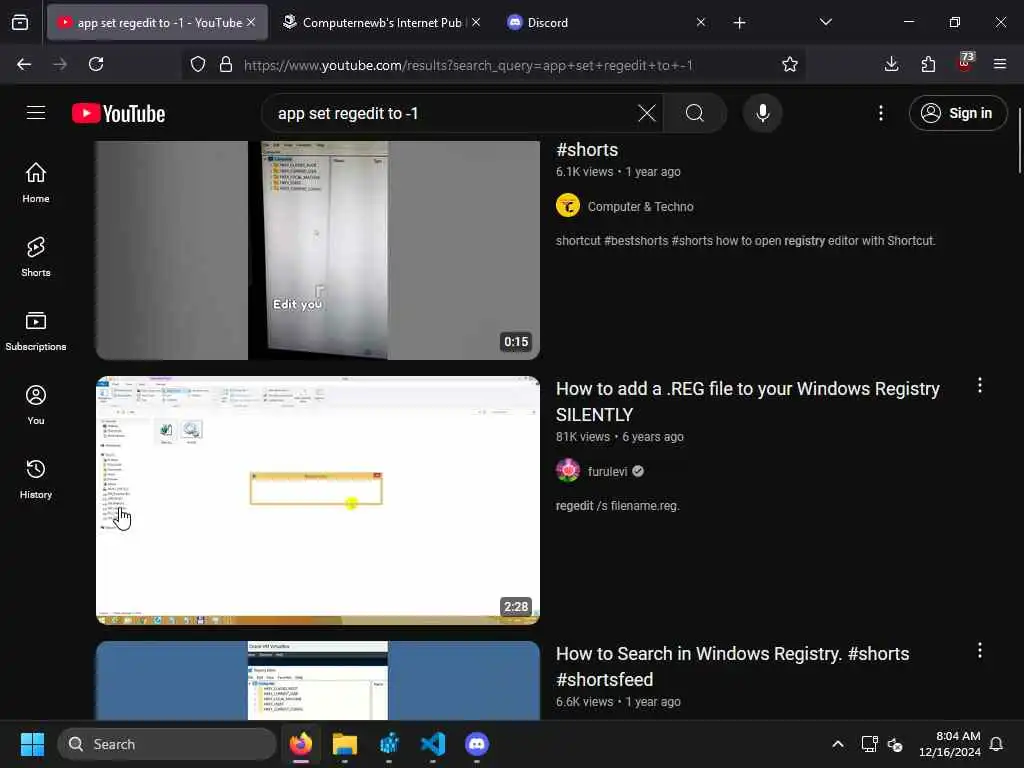This screenshot has width=1024, height=768.
Task: Open browser extensions puzzle icon
Action: (x=928, y=64)
